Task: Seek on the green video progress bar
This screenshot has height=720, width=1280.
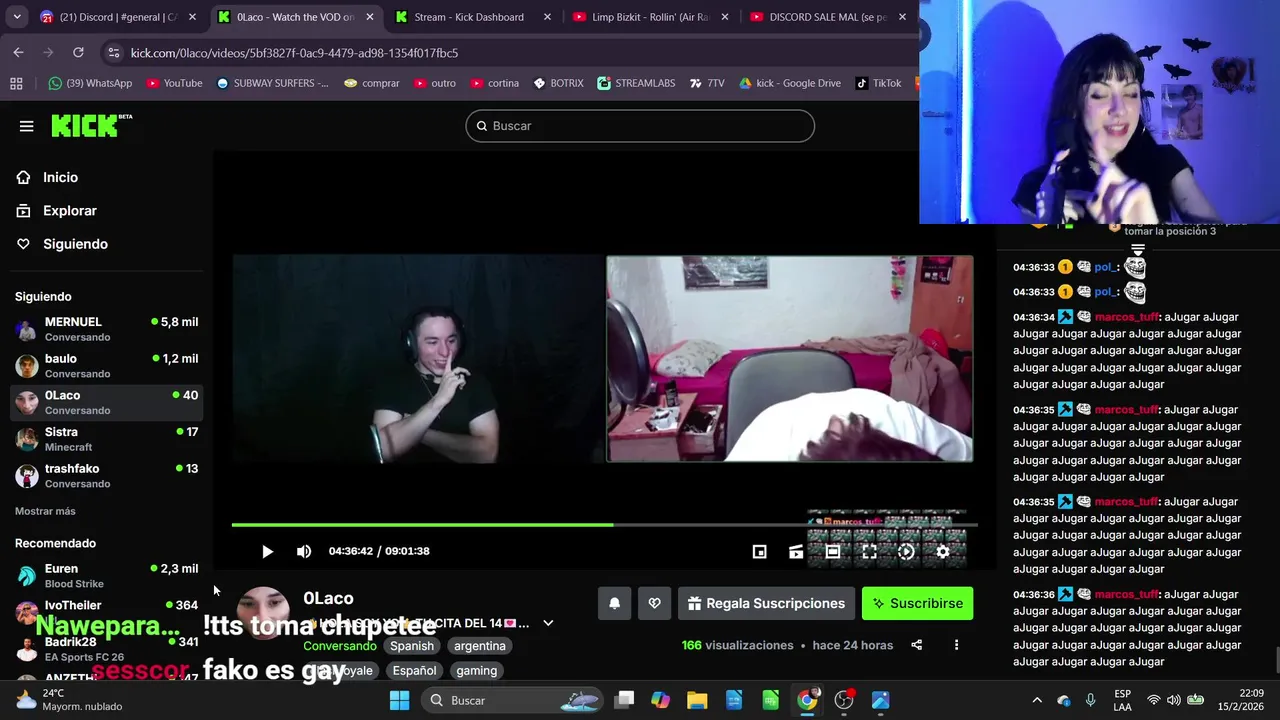Action: pyautogui.click(x=604, y=524)
